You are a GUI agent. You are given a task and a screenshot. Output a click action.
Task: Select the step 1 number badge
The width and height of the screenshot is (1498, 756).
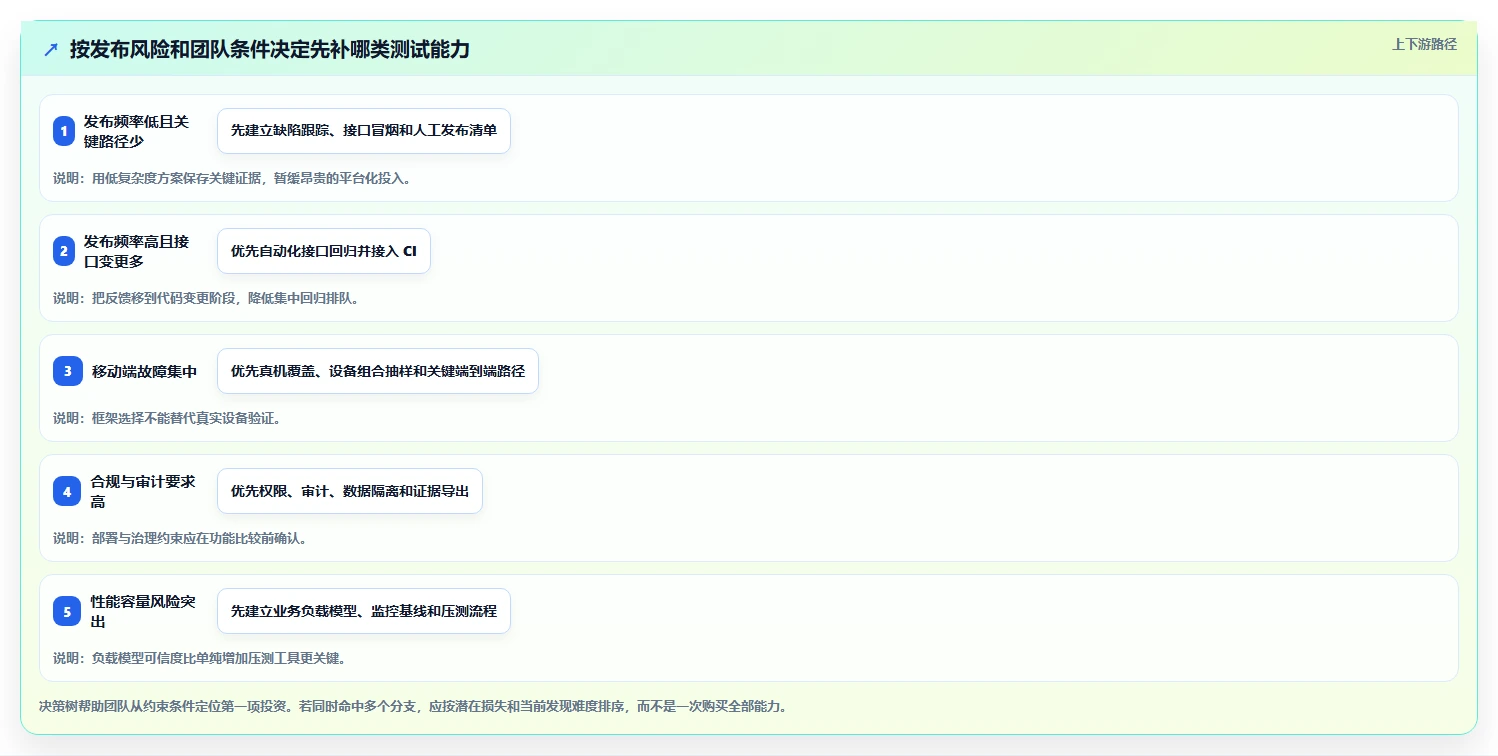pos(64,131)
